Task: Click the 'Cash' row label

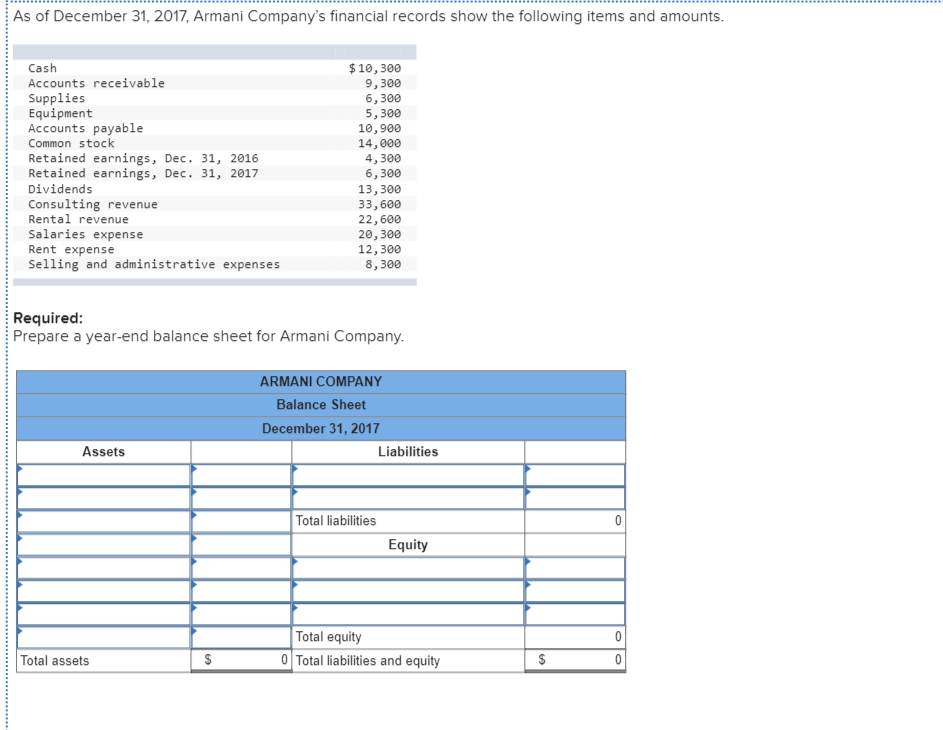Action: 42,68
